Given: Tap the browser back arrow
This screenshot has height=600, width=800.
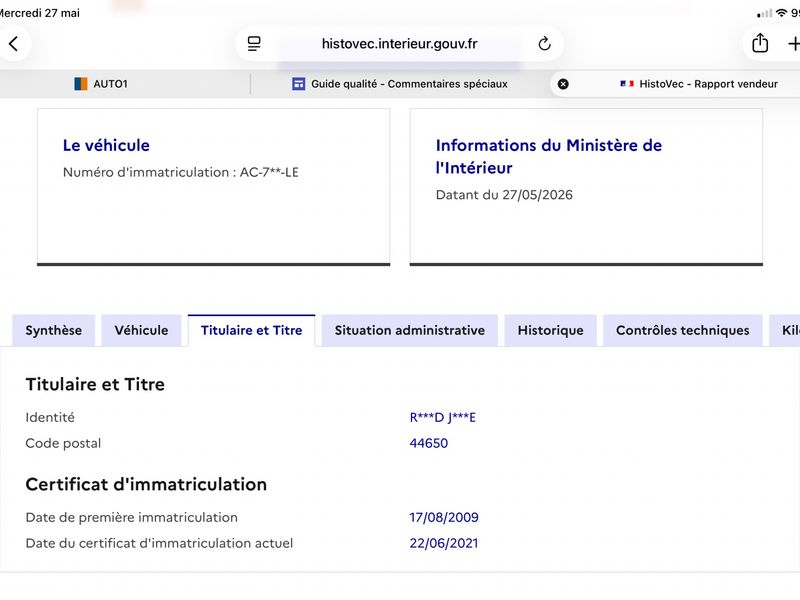Looking at the screenshot, I should click(x=14, y=44).
